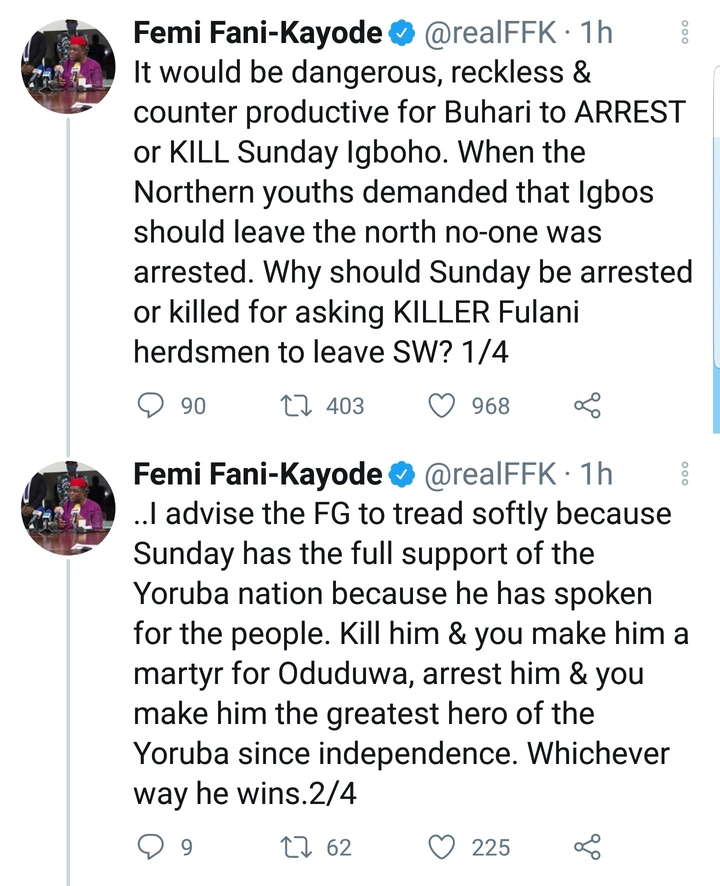Share the 1/4 tweet
Screen dimensions: 720x886
[x=587, y=405]
